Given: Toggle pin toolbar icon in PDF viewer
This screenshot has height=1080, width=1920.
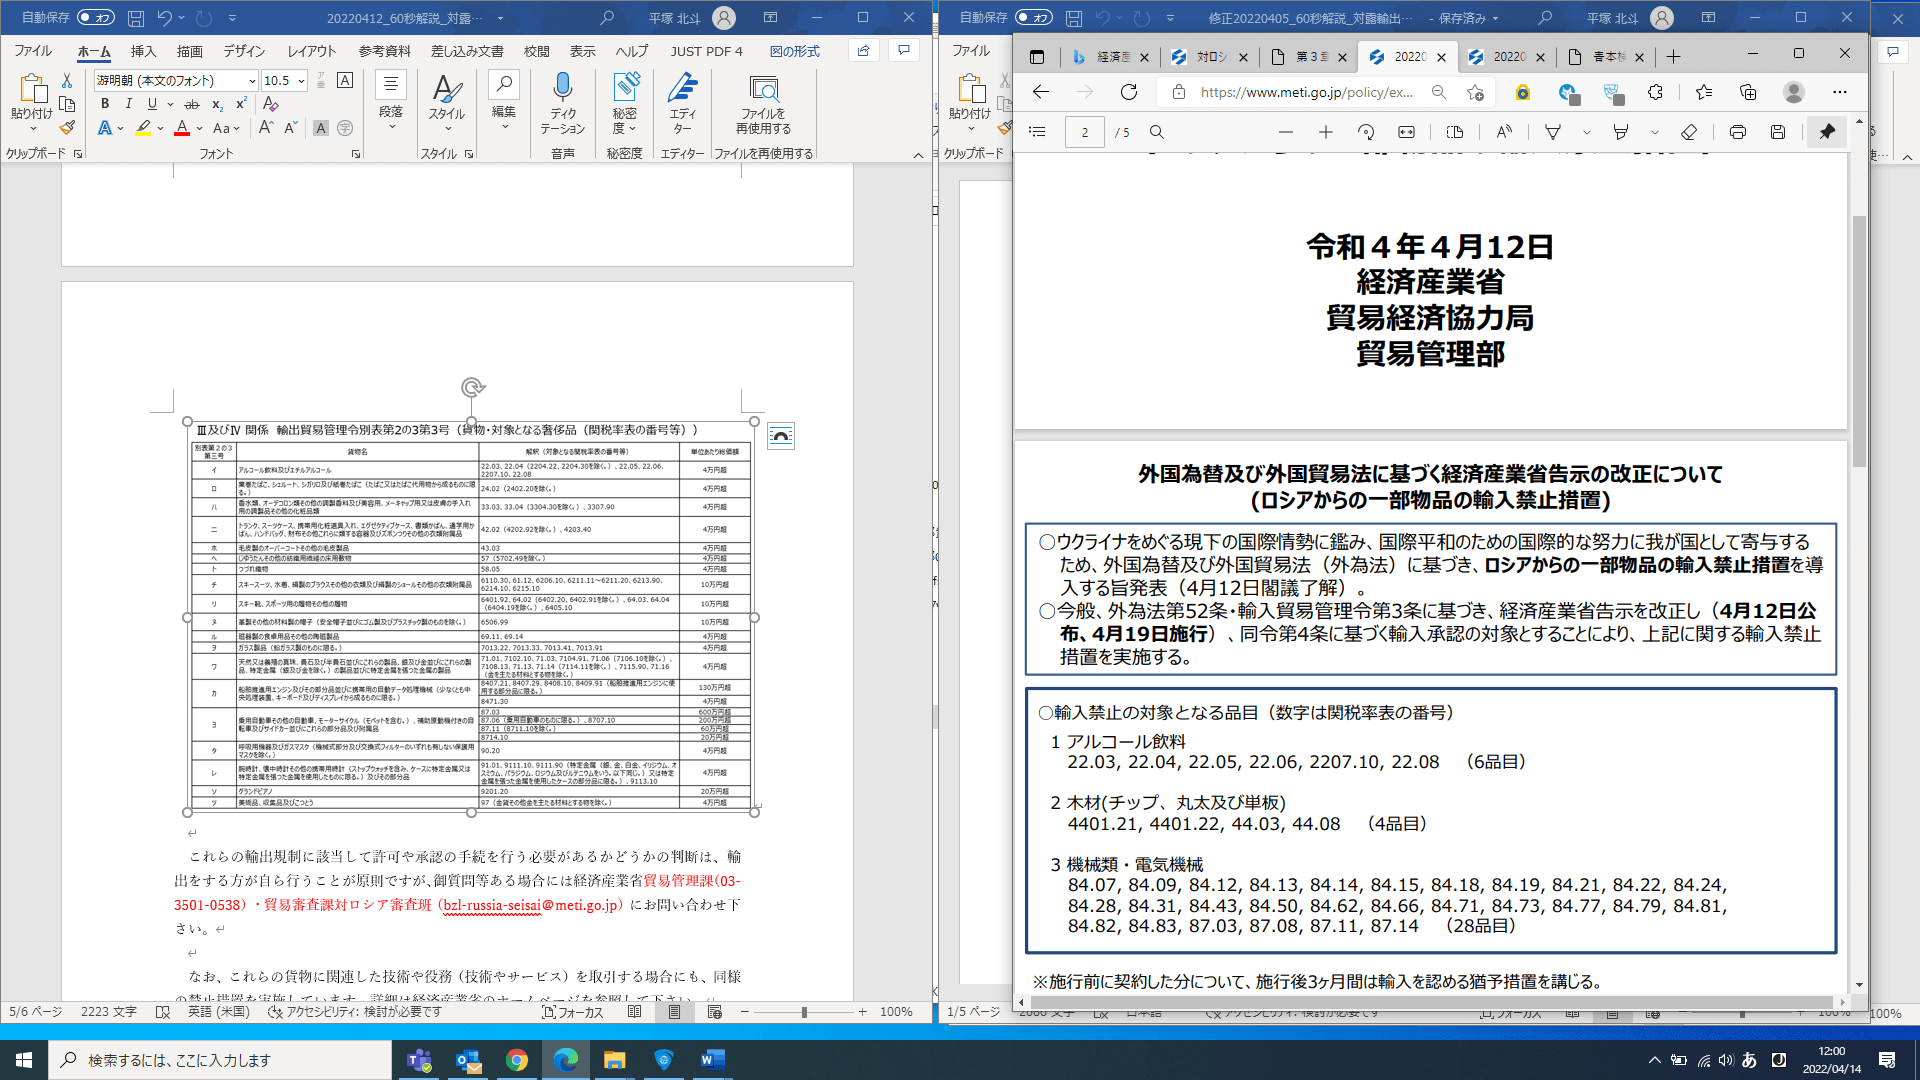Looking at the screenshot, I should tap(1827, 132).
